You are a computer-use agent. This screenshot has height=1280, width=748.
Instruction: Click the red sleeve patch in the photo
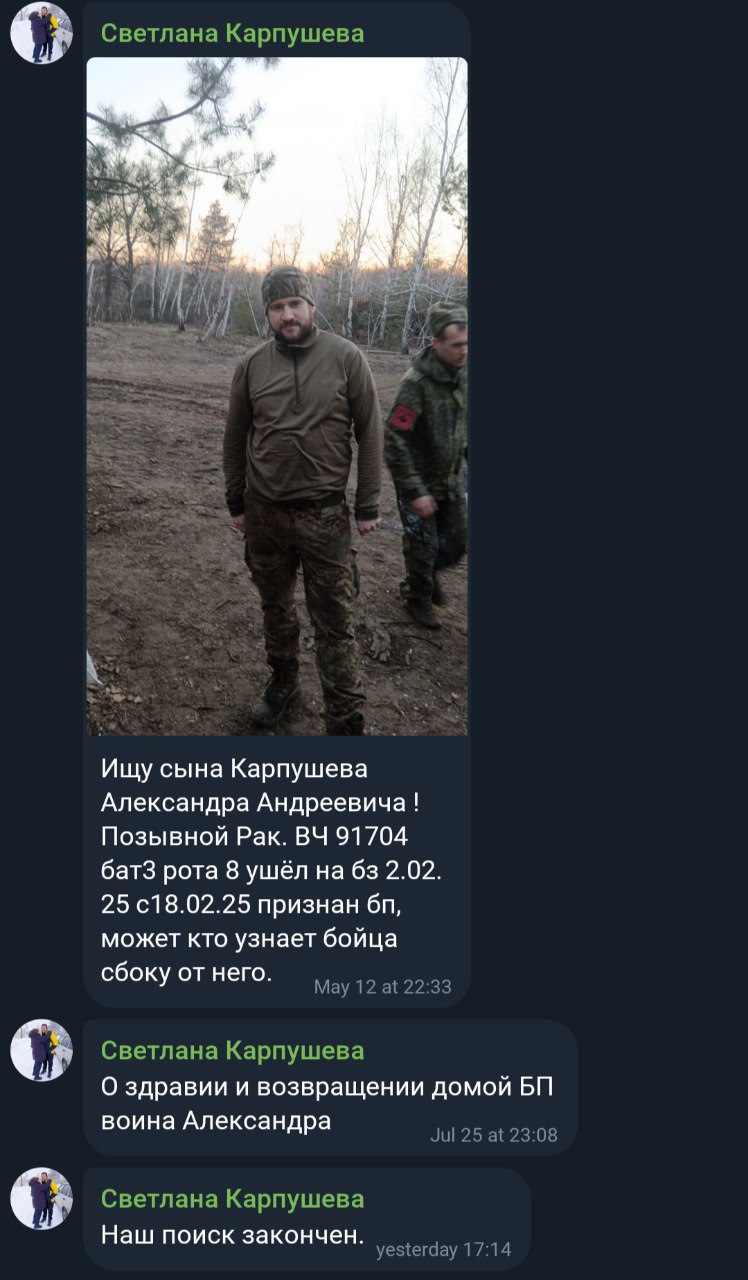[x=402, y=417]
